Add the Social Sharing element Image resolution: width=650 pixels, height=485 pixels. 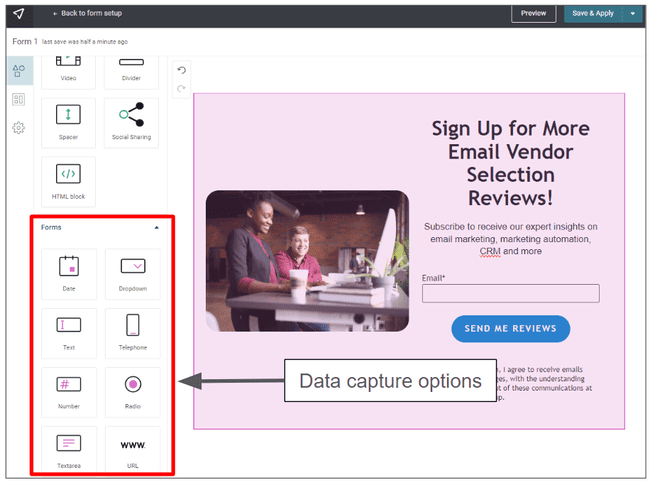[132, 122]
